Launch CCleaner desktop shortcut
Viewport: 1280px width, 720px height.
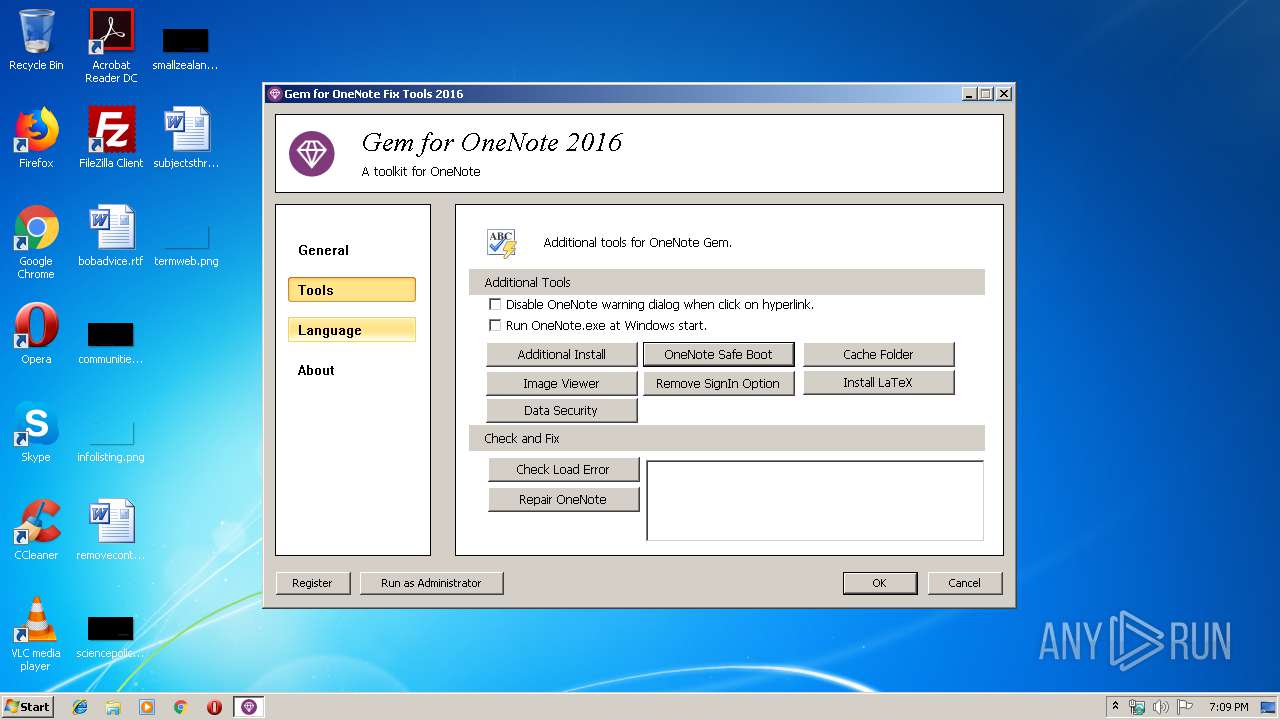point(36,530)
